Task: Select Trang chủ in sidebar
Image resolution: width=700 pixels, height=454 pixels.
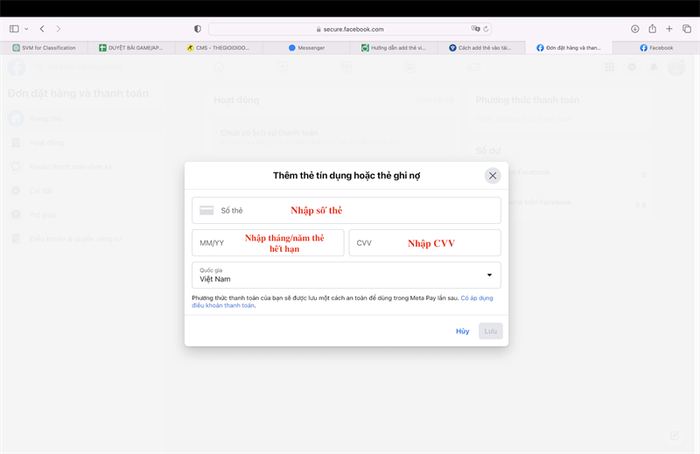Action: pyautogui.click(x=85, y=118)
